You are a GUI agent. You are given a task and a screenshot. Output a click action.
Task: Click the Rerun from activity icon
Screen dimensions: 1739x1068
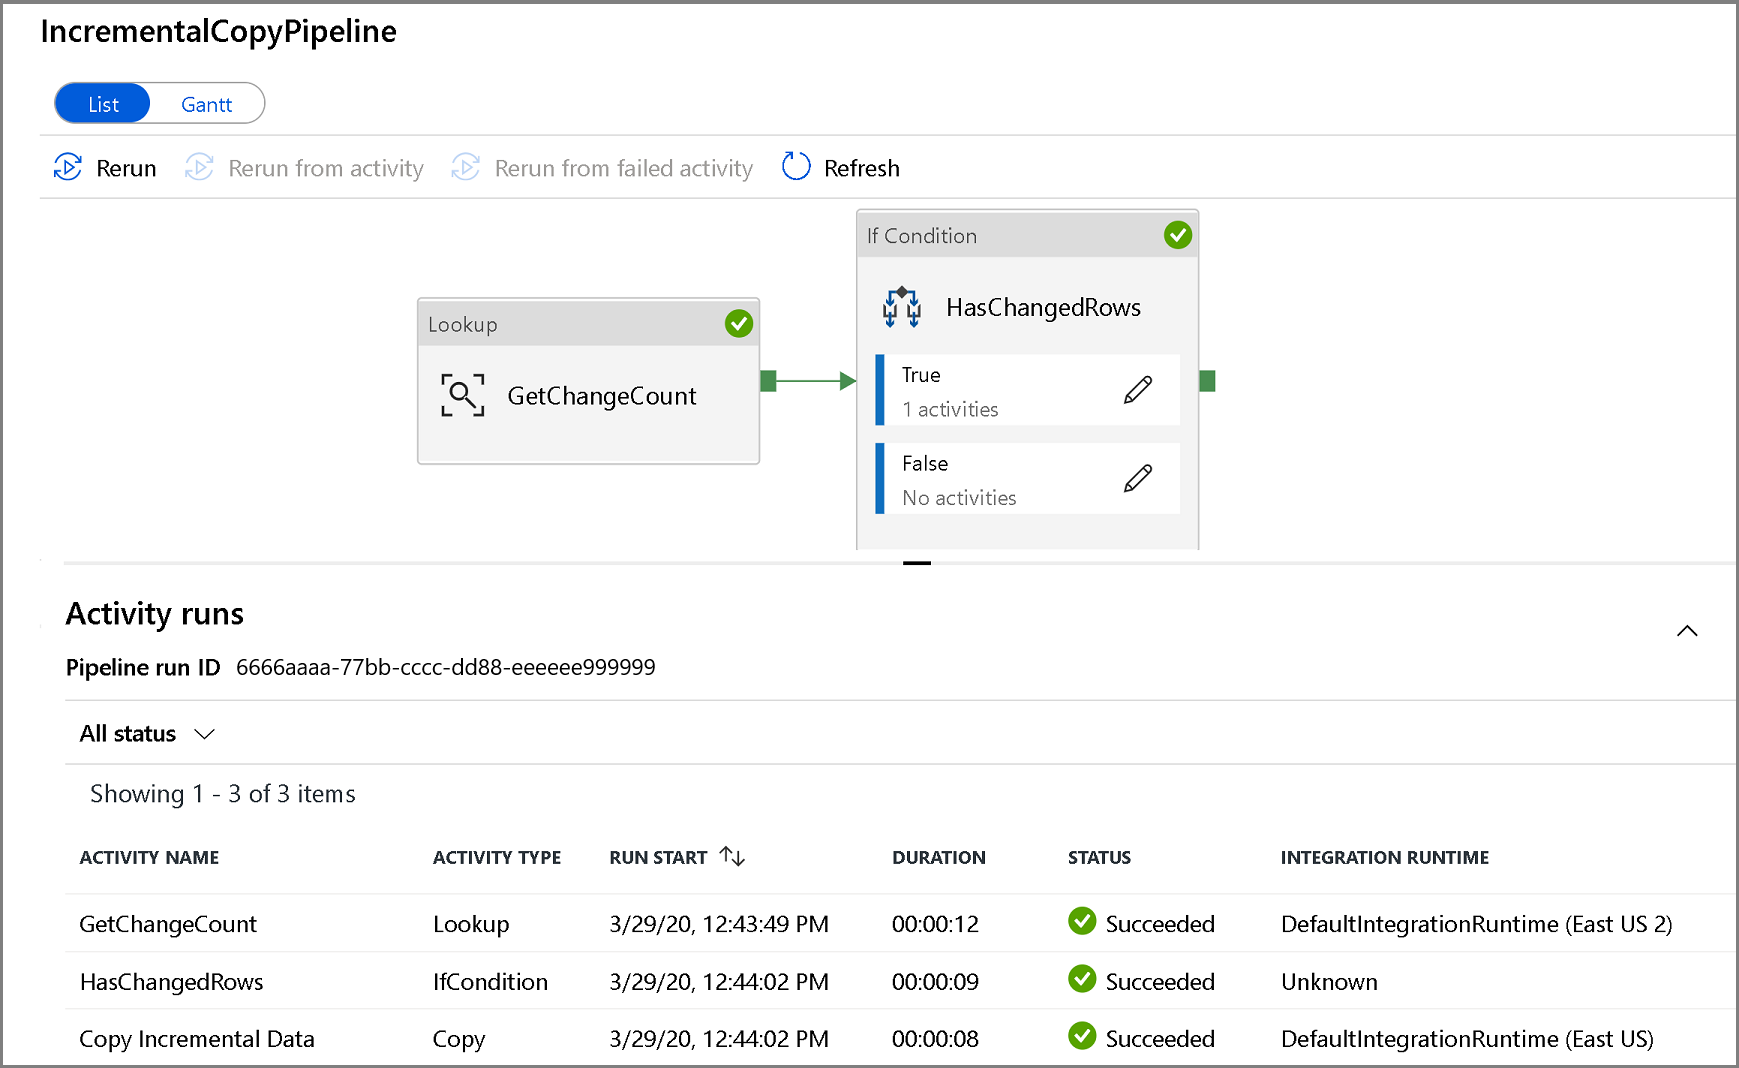coord(200,167)
